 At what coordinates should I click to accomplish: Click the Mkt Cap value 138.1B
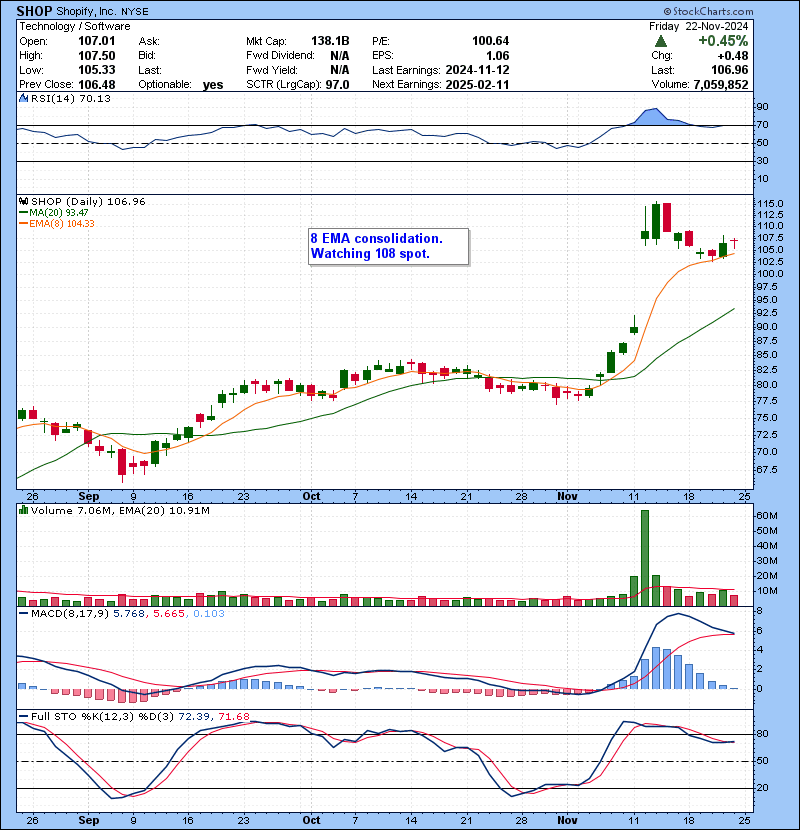pyautogui.click(x=330, y=41)
